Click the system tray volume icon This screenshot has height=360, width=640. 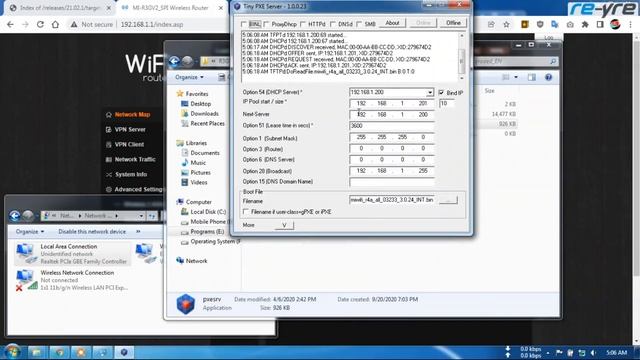pyautogui.click(x=593, y=353)
